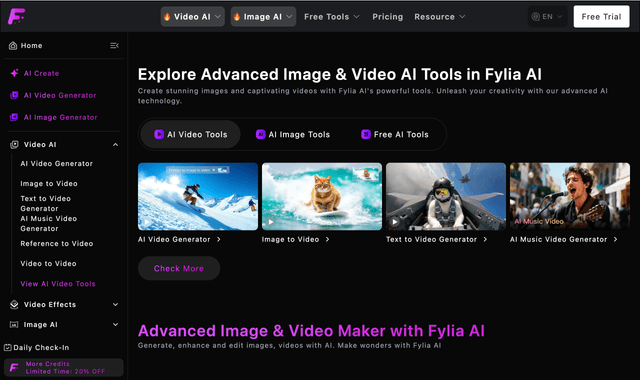Open the Image AI header dropdown

(x=263, y=17)
